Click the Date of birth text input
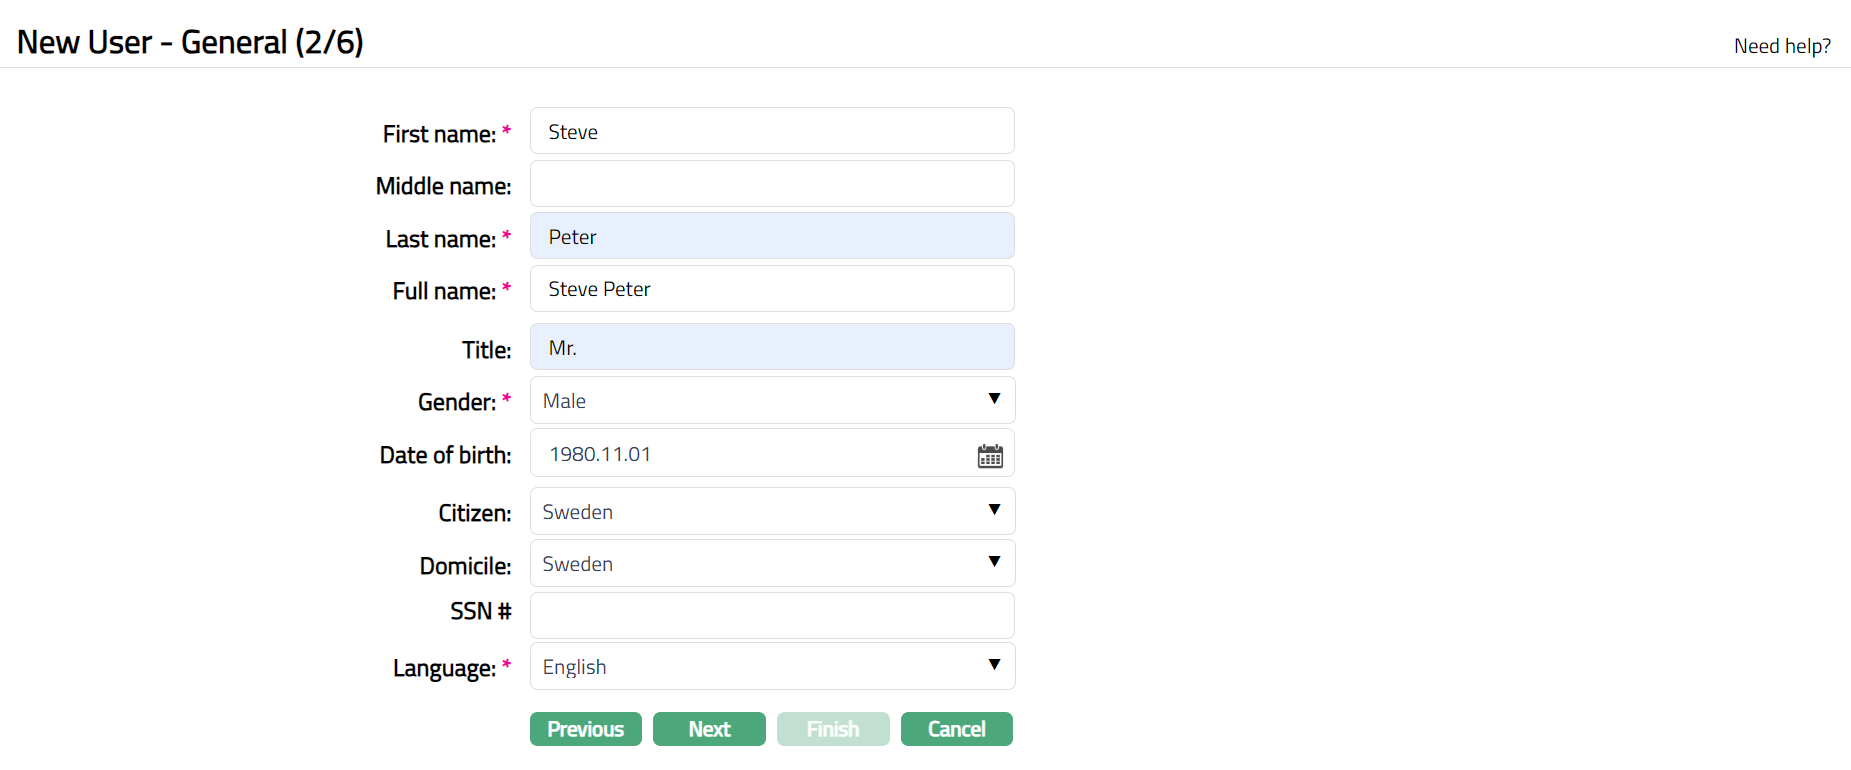Screen dimensions: 1851x770 tap(750, 454)
